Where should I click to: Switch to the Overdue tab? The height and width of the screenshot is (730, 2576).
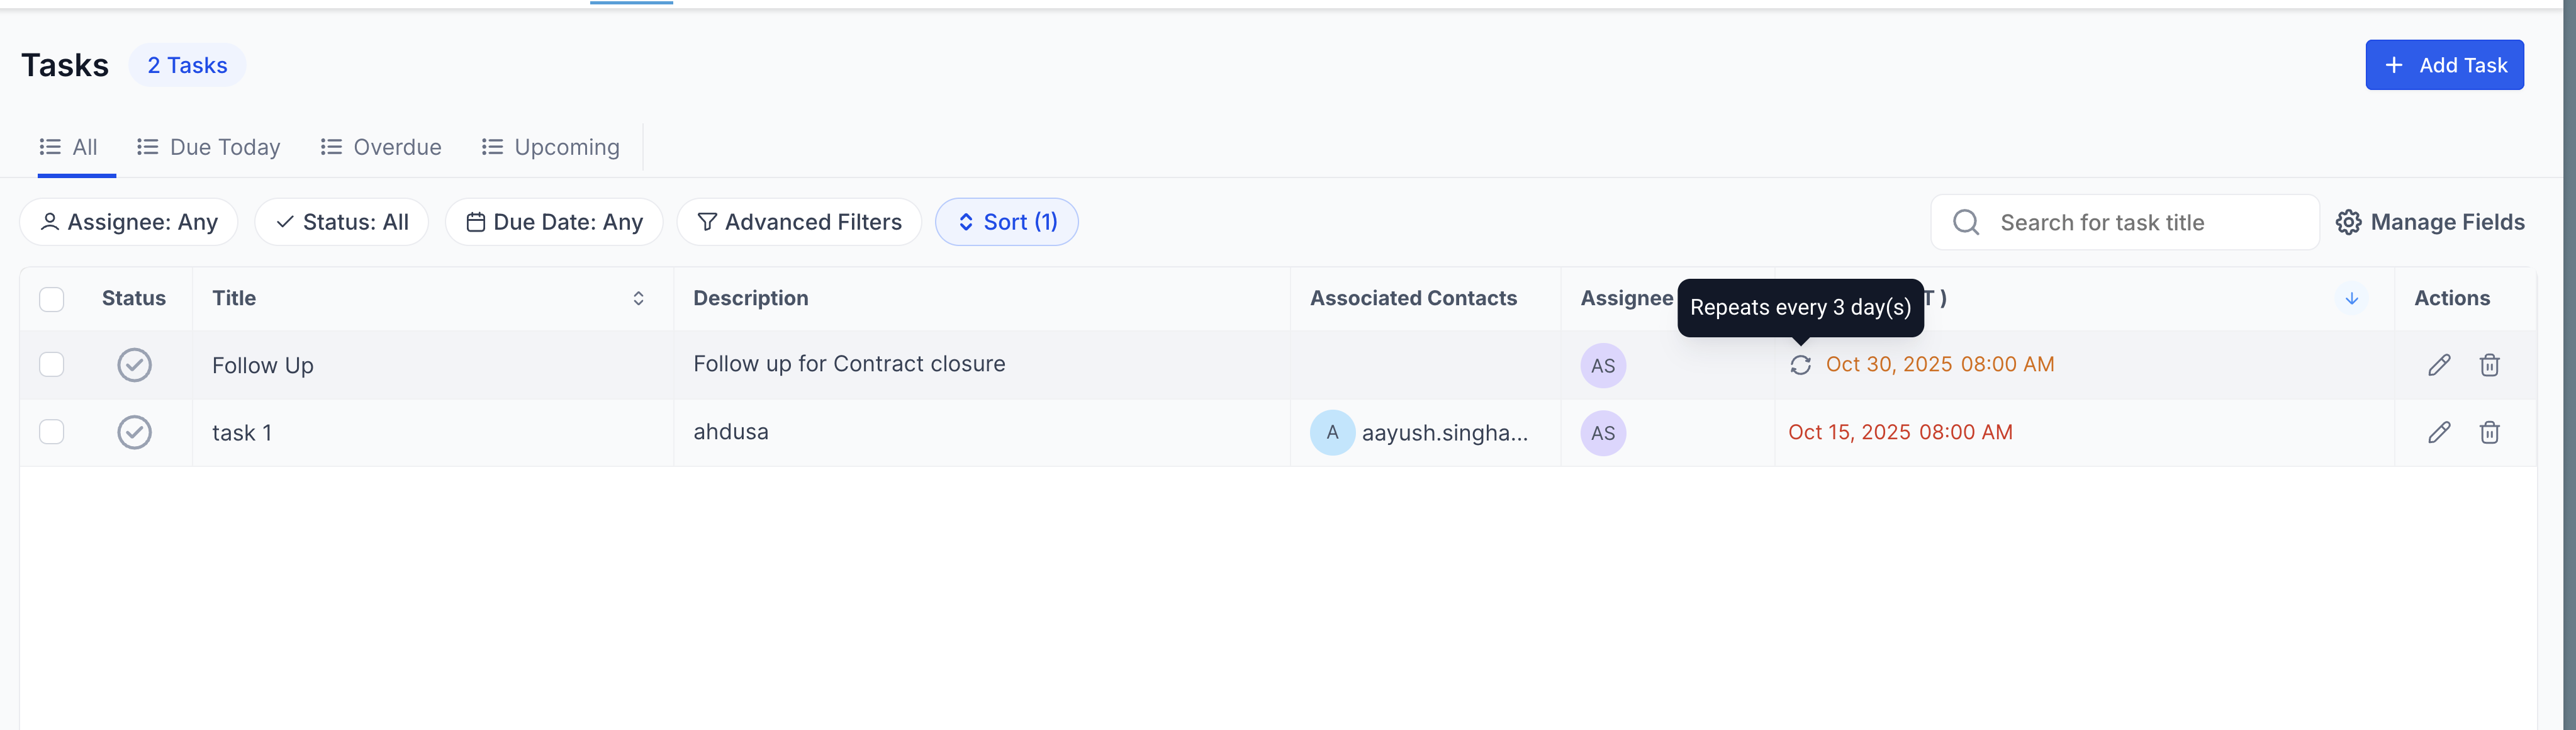(381, 147)
